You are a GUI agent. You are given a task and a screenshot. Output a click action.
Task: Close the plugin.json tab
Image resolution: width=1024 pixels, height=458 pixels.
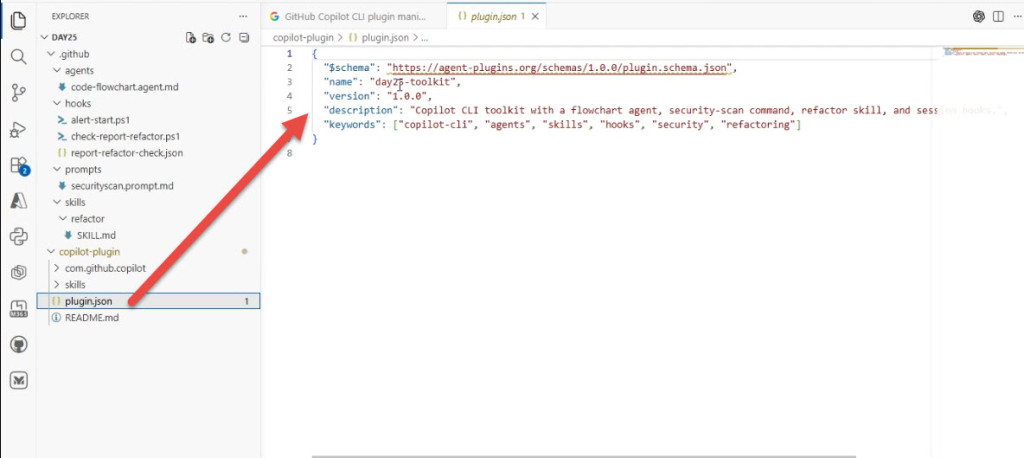(536, 17)
